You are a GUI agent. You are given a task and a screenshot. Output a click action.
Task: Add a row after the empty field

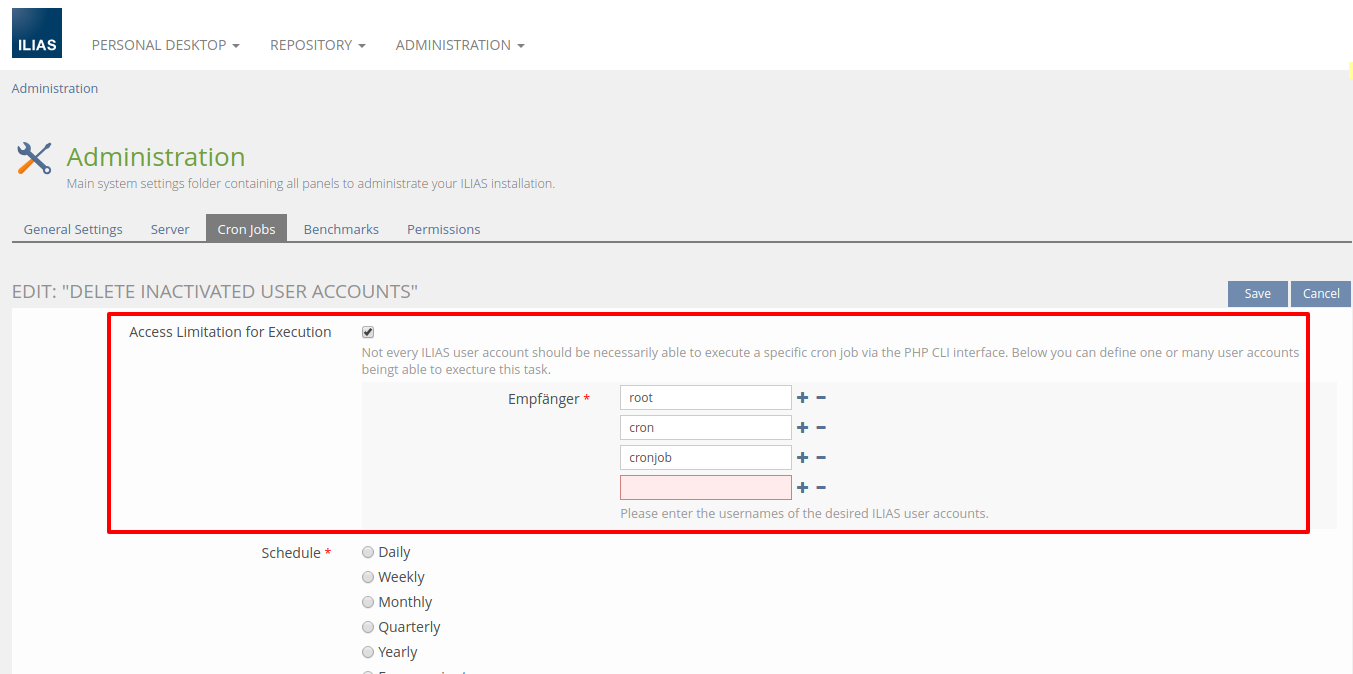pyautogui.click(x=802, y=488)
